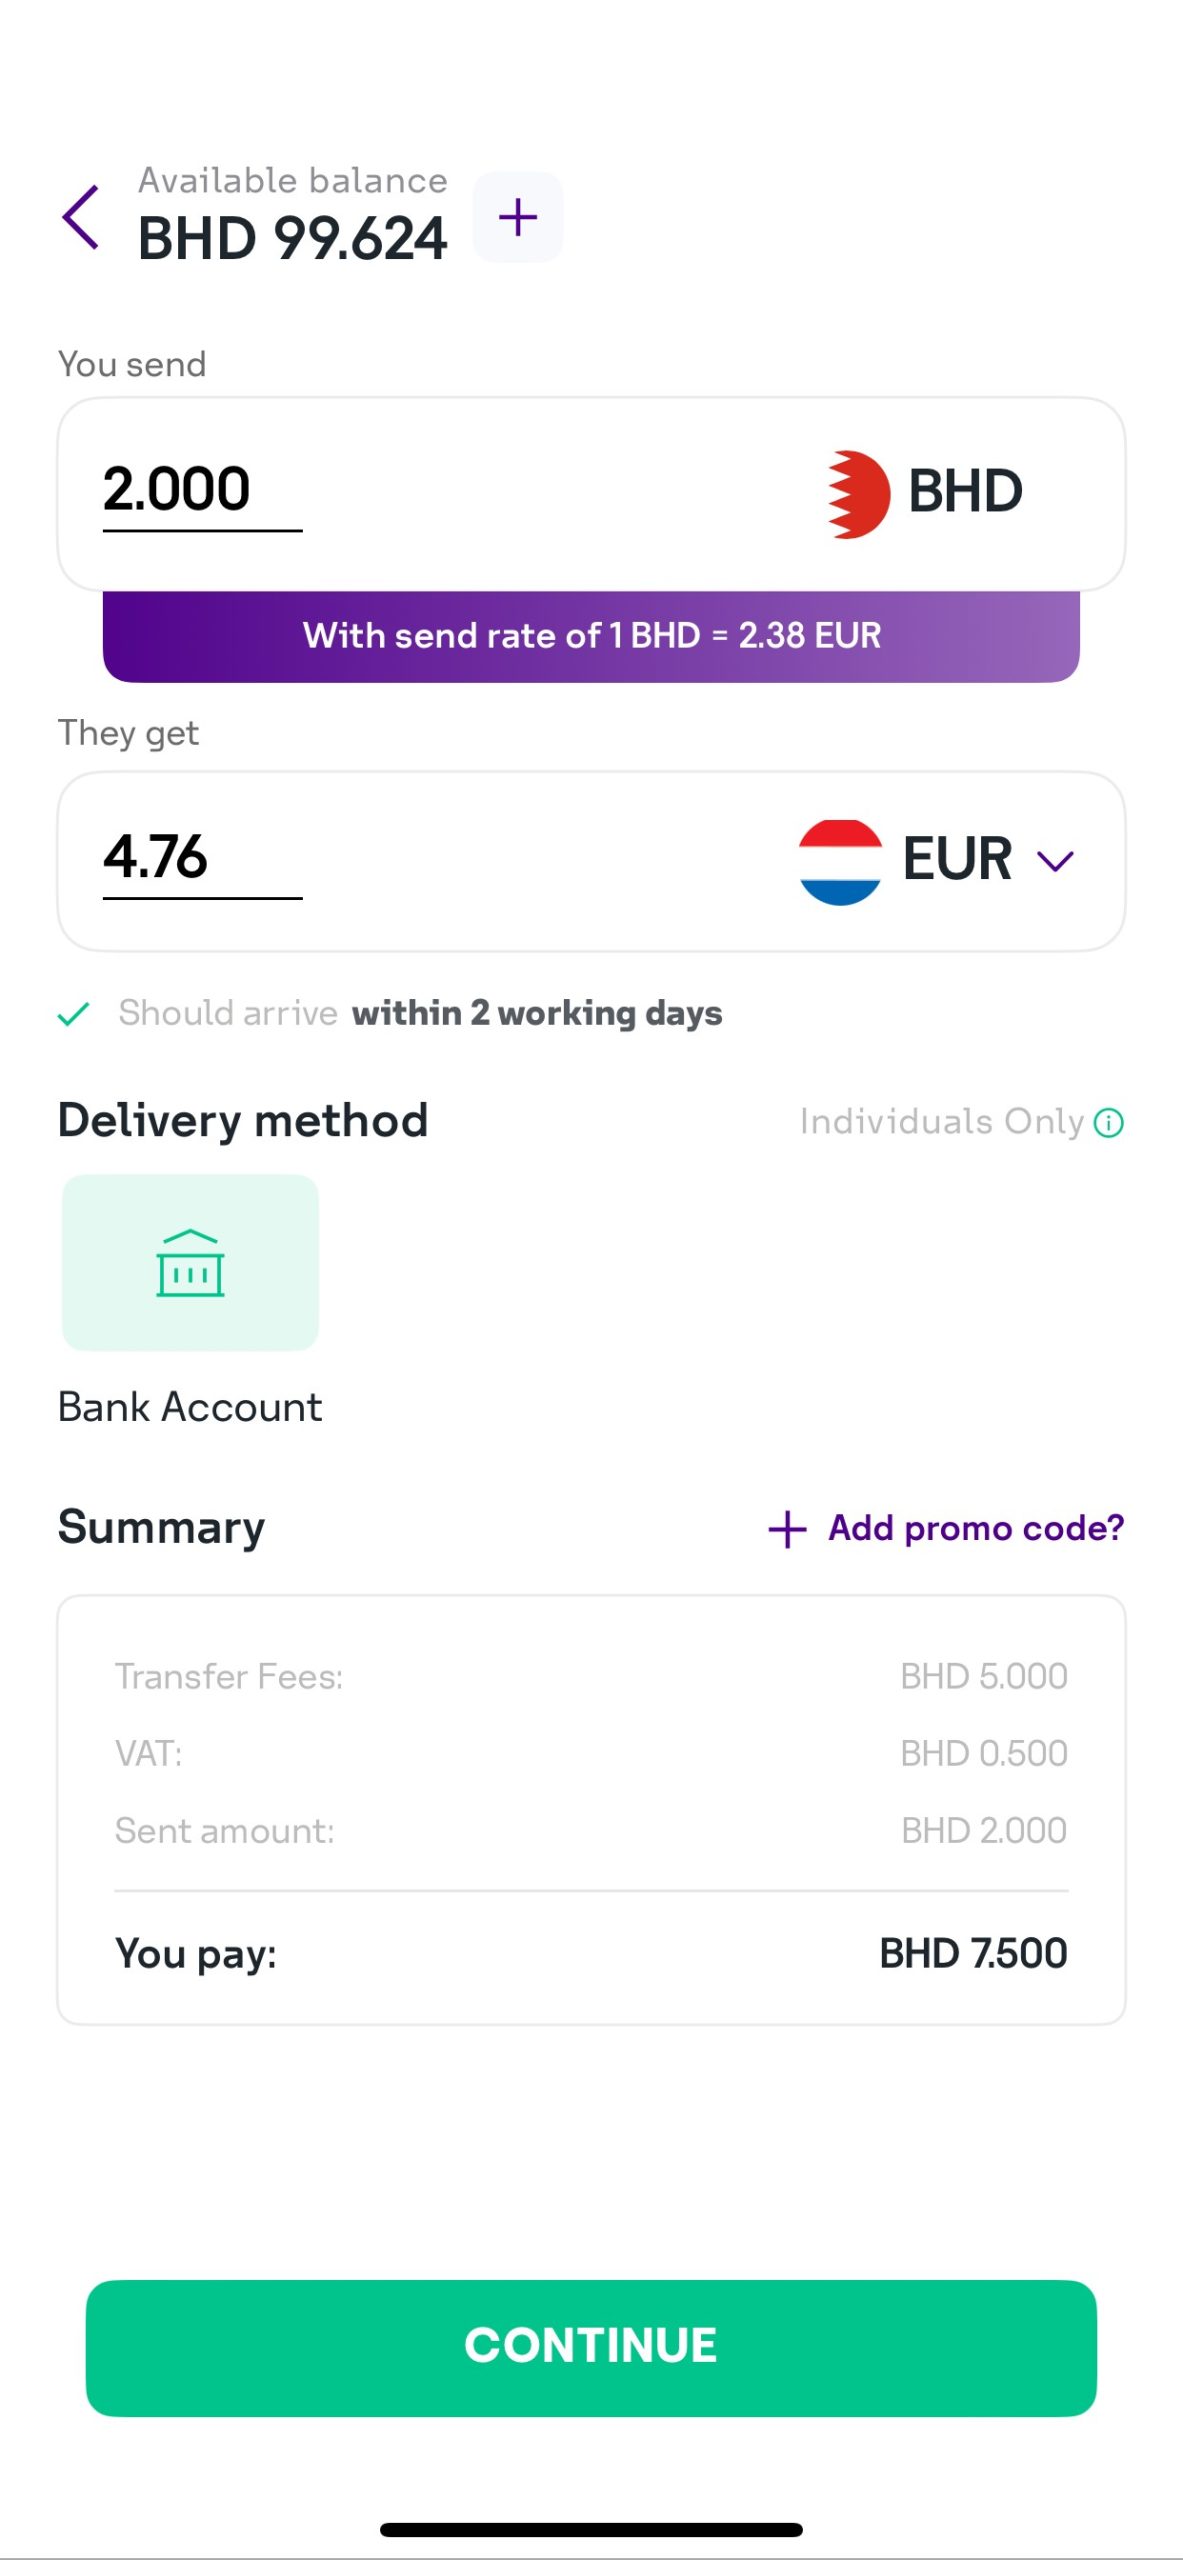
Task: Tap the plus icon beside promo code
Action: tap(787, 1529)
